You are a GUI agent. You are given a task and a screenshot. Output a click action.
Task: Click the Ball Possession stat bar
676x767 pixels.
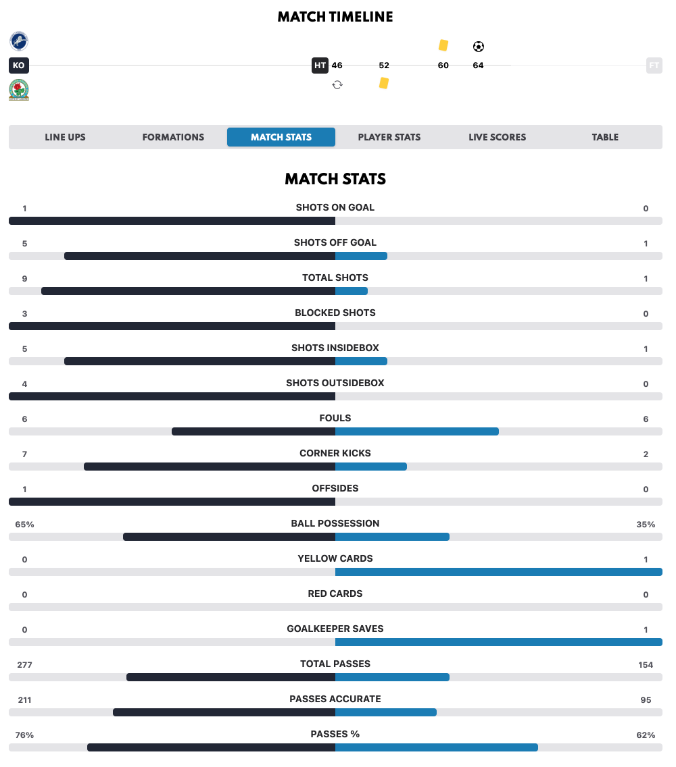pos(336,537)
